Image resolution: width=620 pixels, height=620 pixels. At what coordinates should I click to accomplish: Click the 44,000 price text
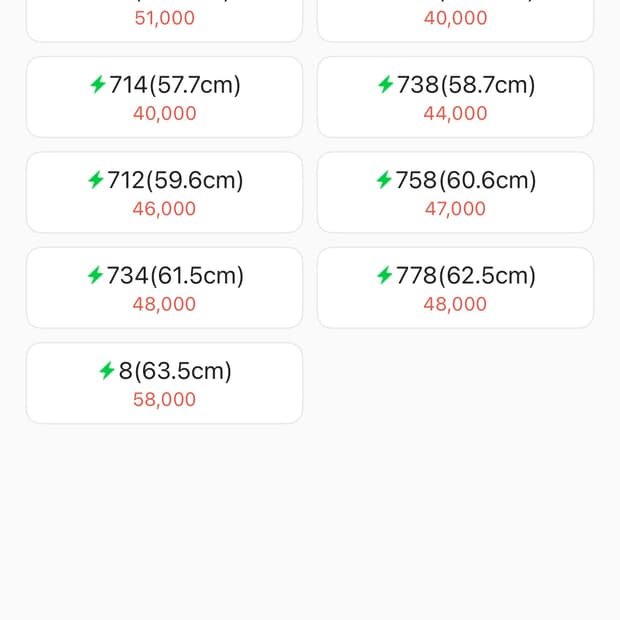455,113
